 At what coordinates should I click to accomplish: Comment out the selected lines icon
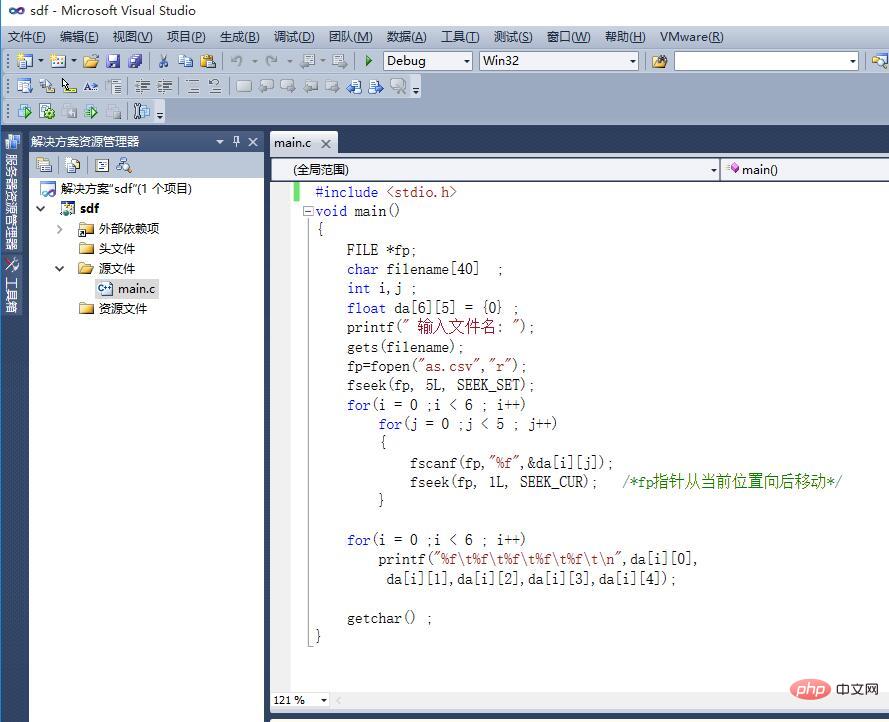point(193,86)
